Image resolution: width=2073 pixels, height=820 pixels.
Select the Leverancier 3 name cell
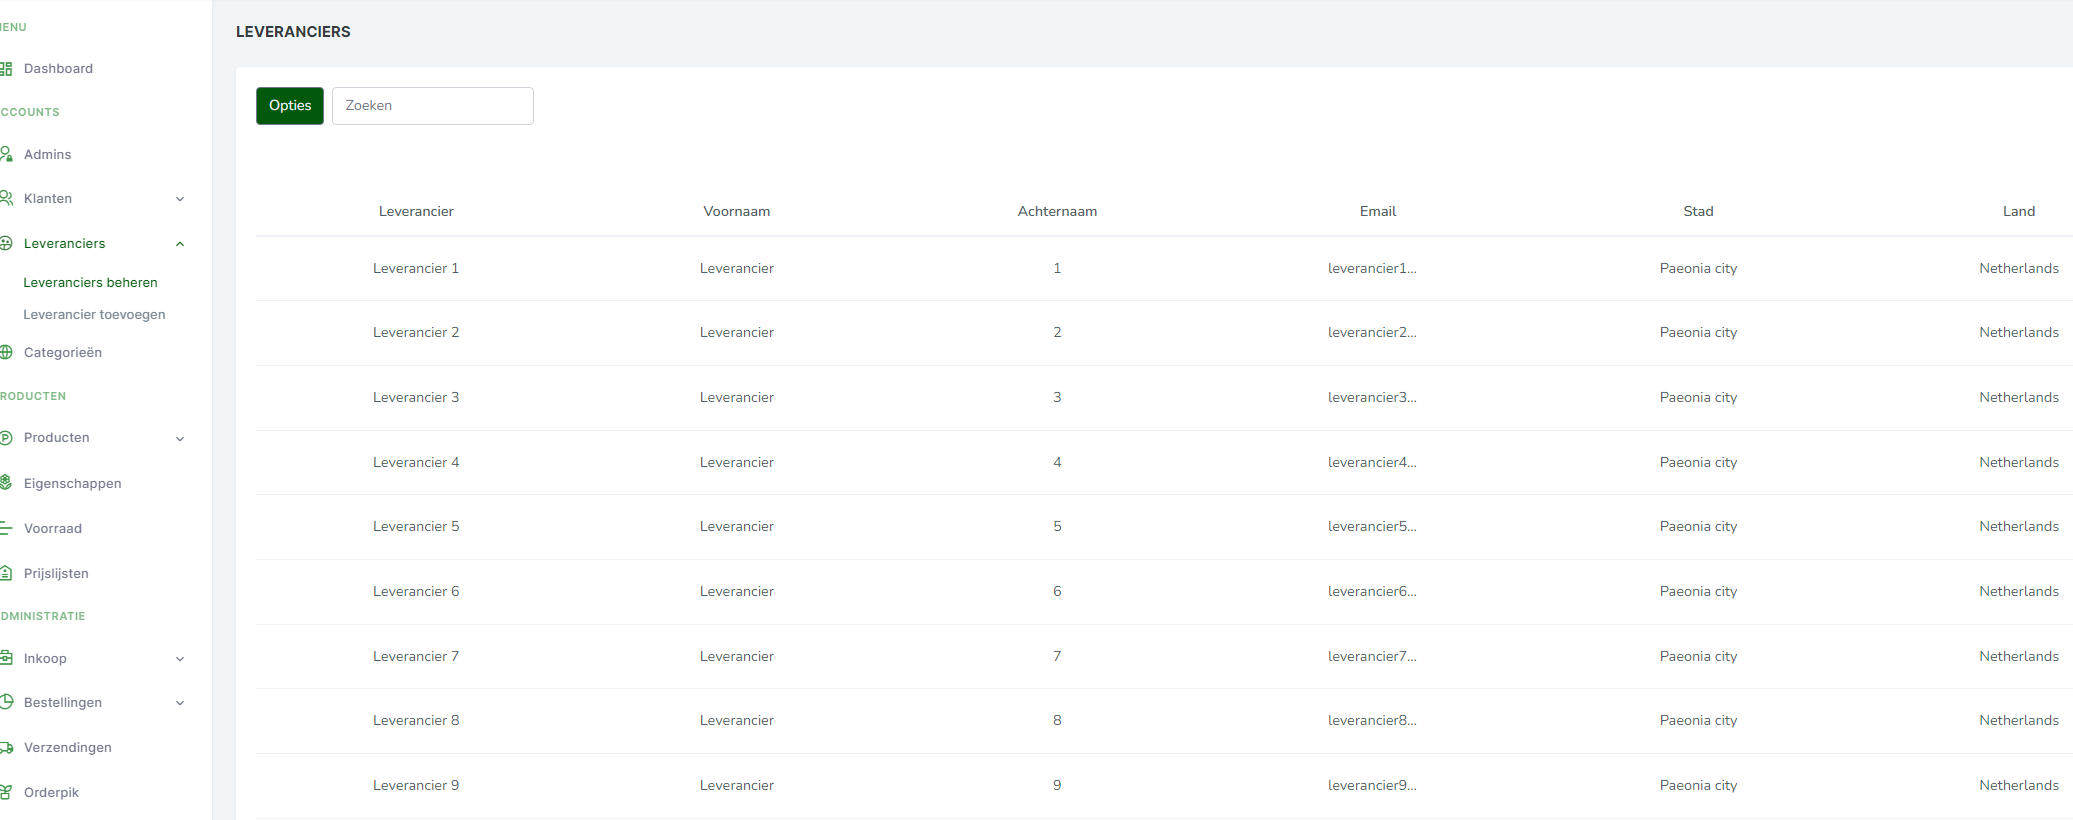click(x=416, y=398)
